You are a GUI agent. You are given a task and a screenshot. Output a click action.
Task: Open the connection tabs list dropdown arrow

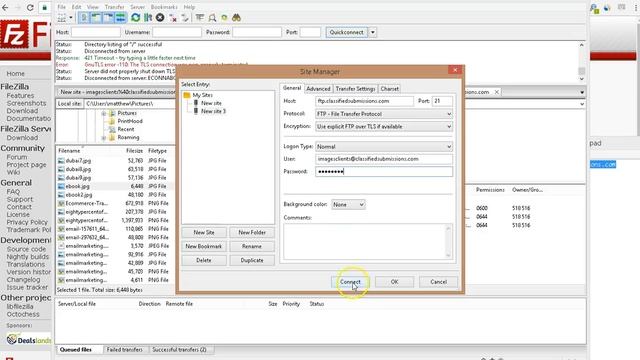coord(582,92)
